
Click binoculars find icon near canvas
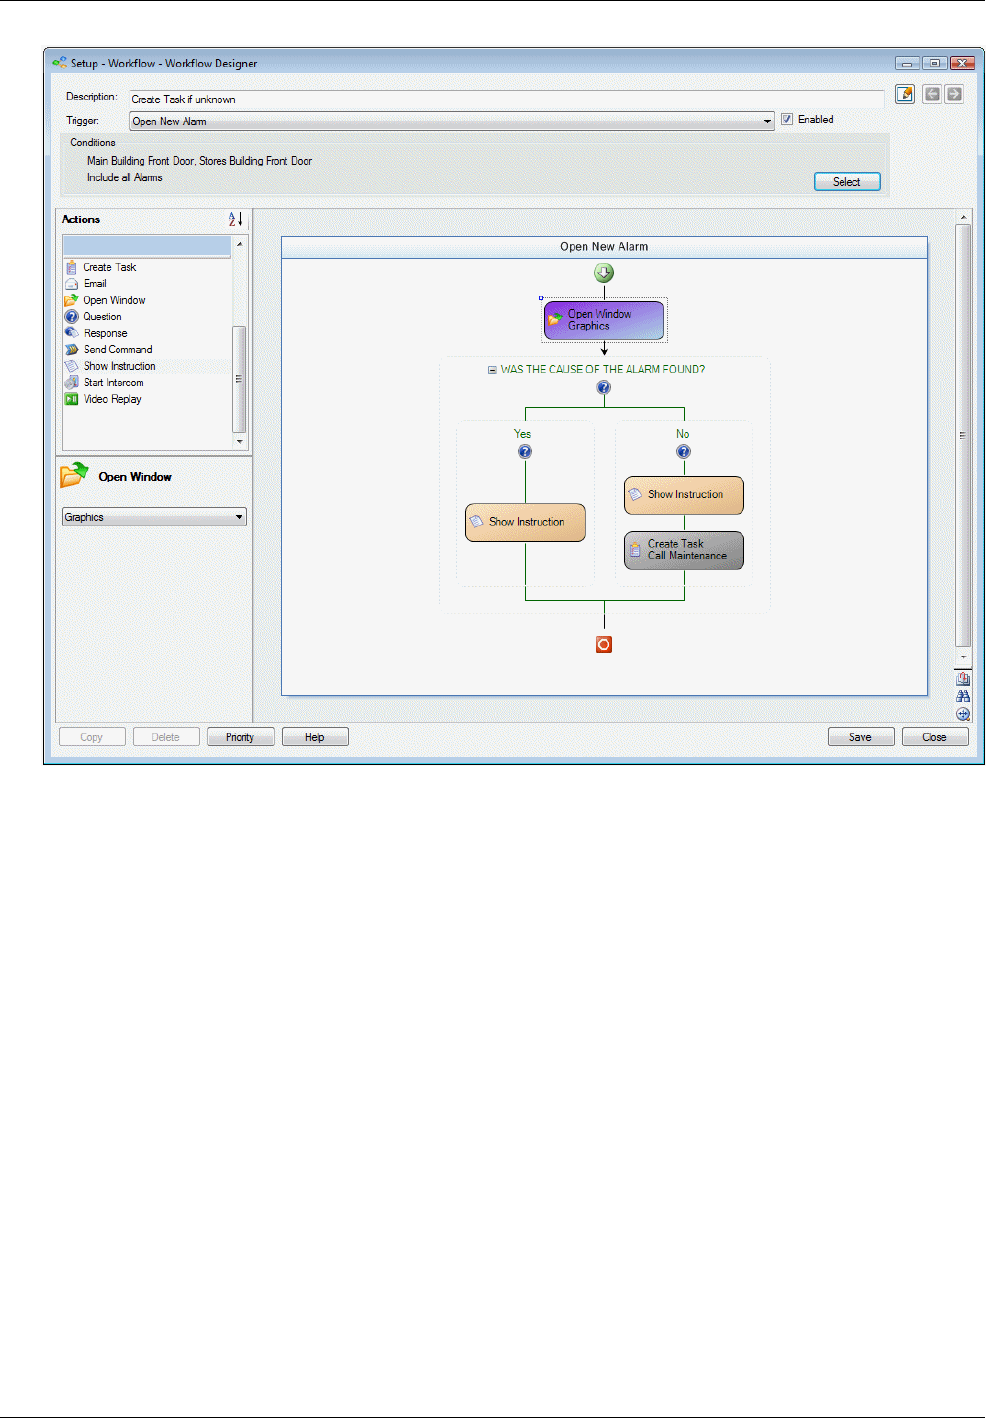pyautogui.click(x=963, y=696)
